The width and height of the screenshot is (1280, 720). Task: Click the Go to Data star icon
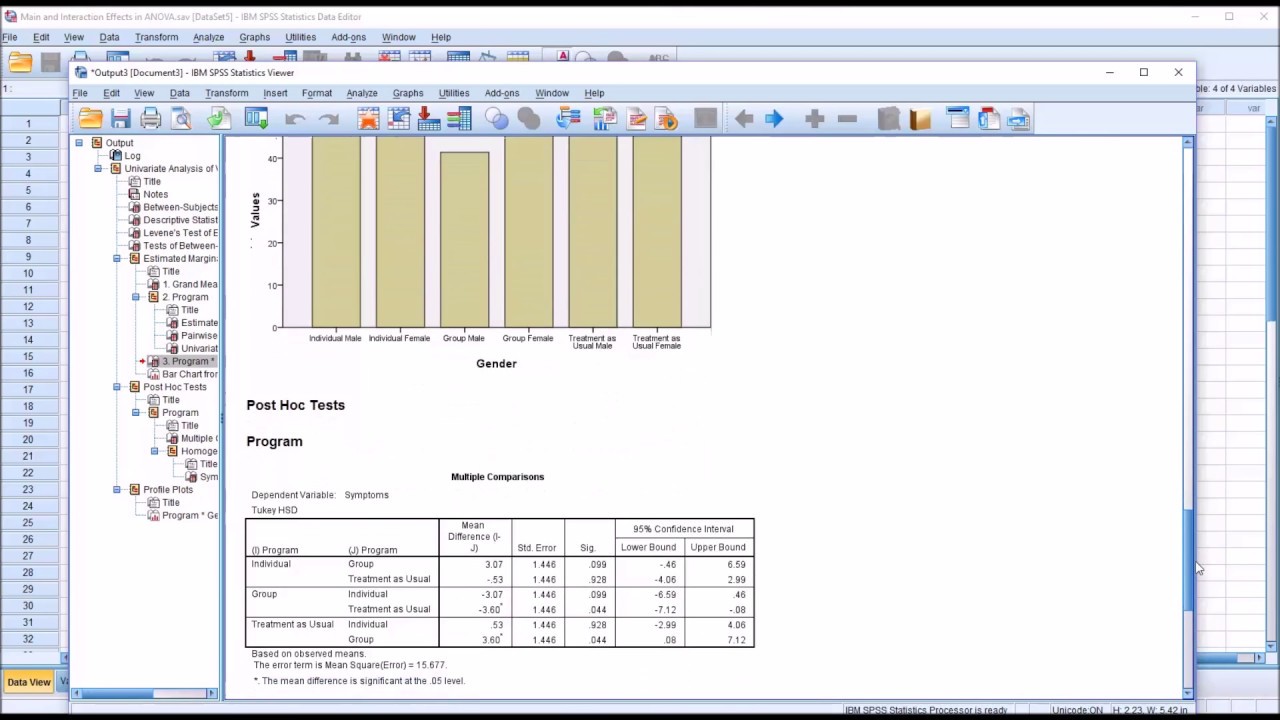[x=368, y=119]
